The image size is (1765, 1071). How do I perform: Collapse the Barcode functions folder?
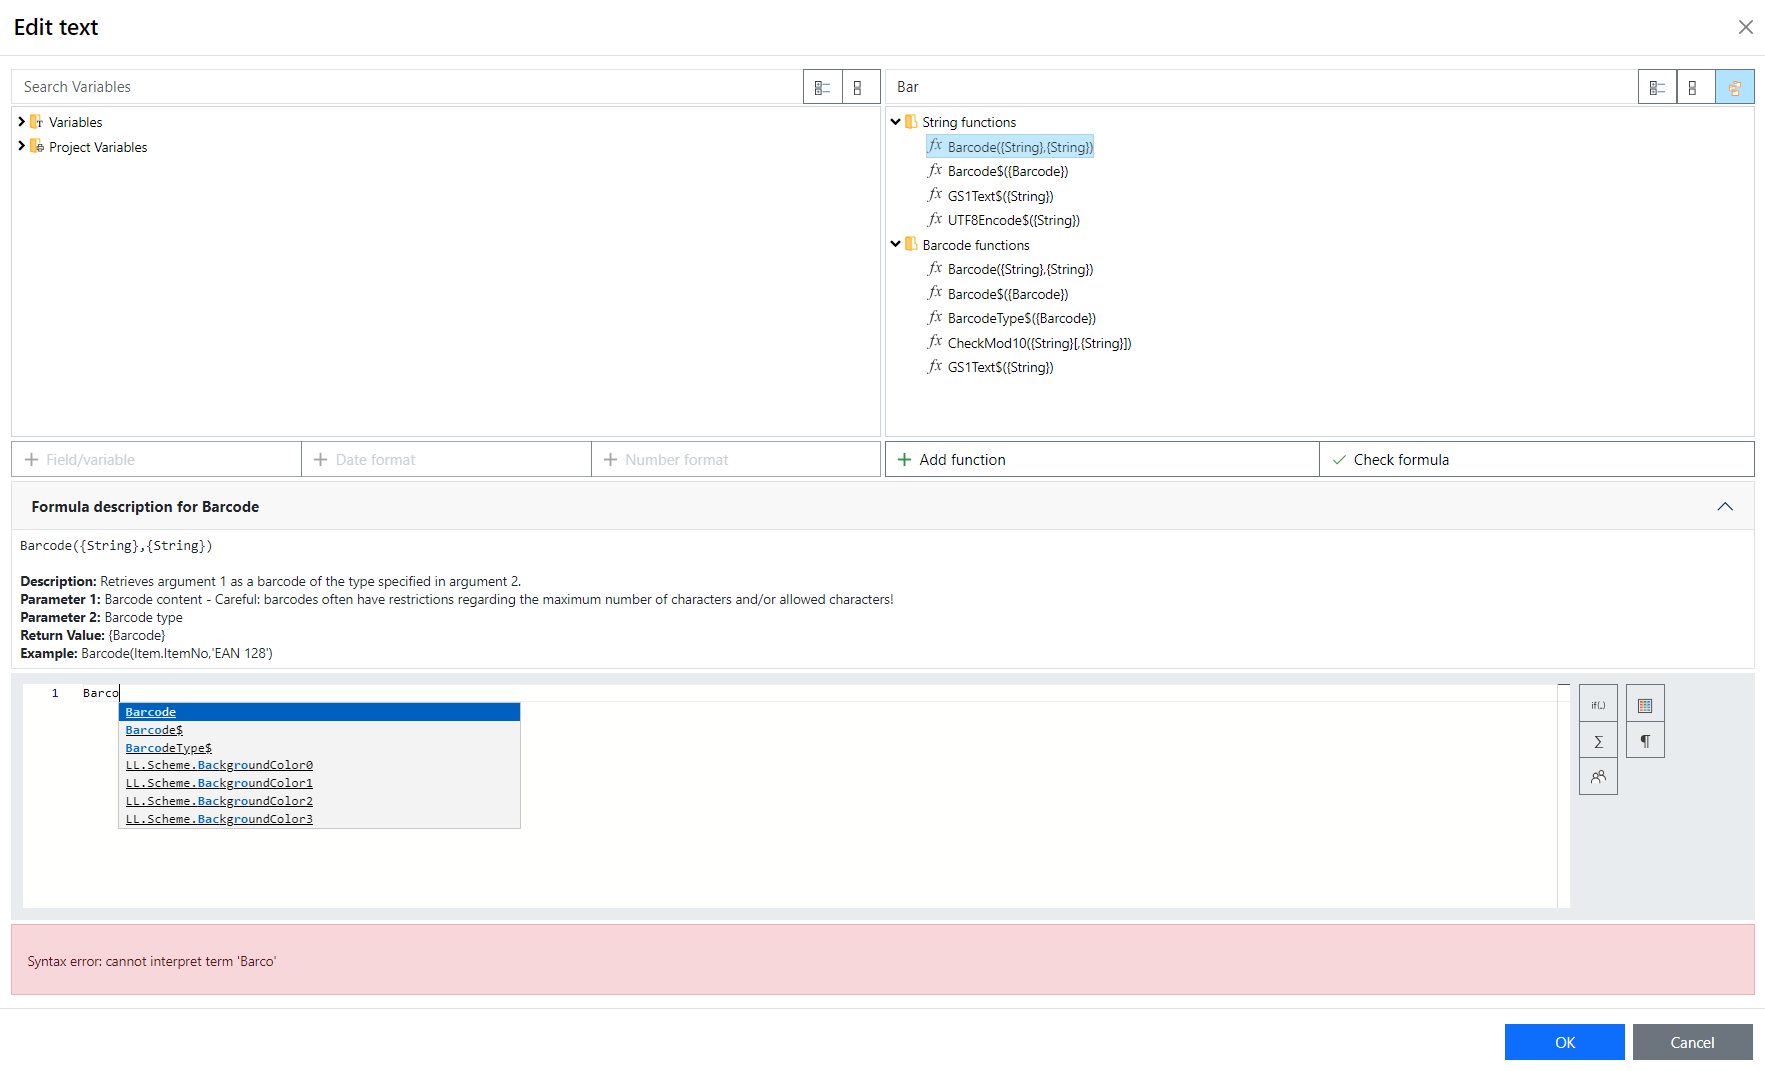(895, 244)
